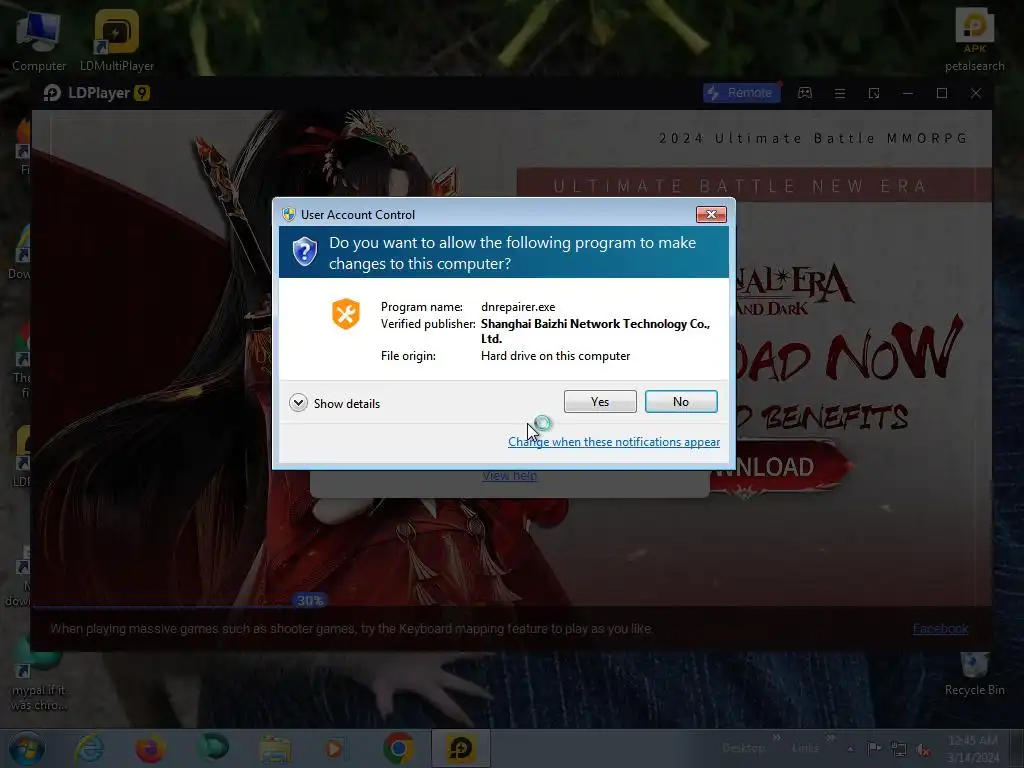Launch Google Chrome from taskbar
The height and width of the screenshot is (768, 1024).
398,748
